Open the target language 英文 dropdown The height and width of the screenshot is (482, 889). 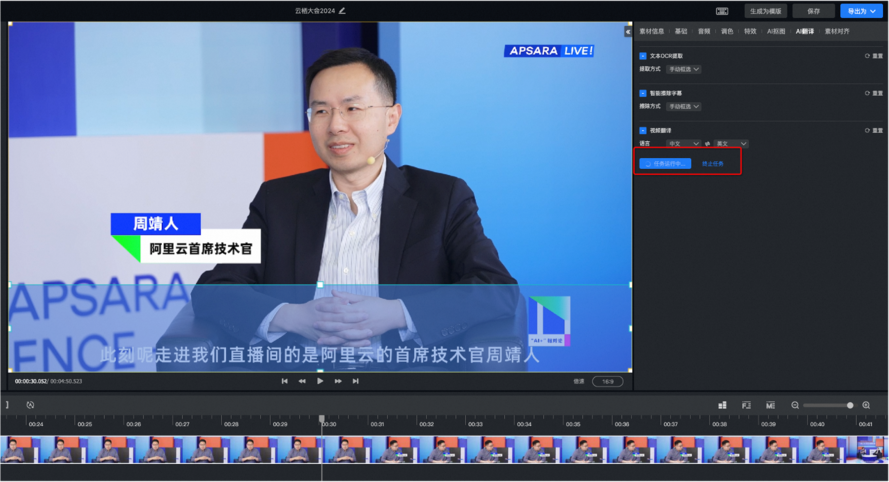pyautogui.click(x=731, y=144)
